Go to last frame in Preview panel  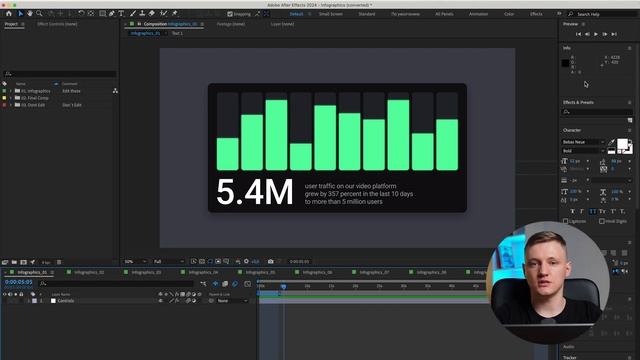pyautogui.click(x=614, y=34)
